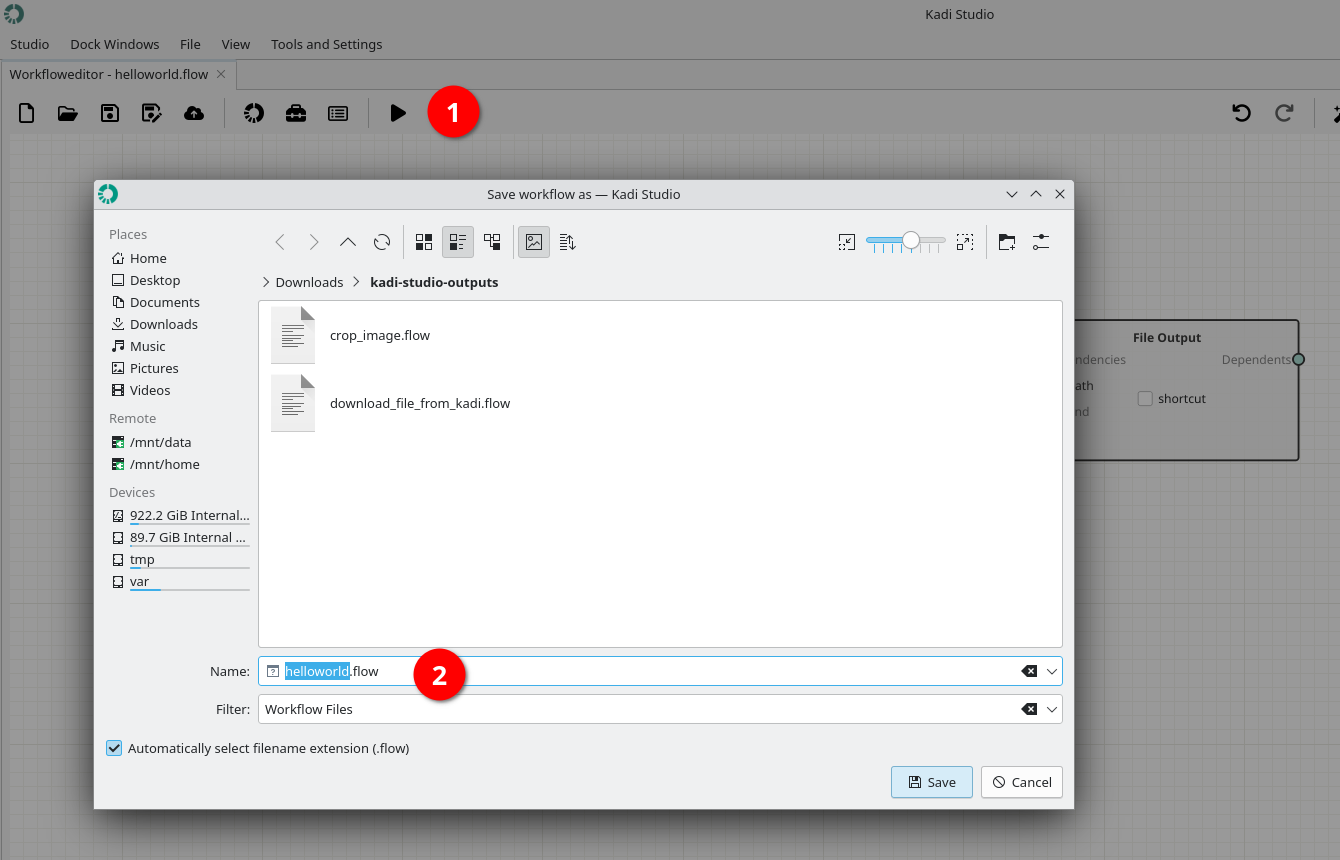
Task: Go back in the file dialog
Action: tap(280, 242)
